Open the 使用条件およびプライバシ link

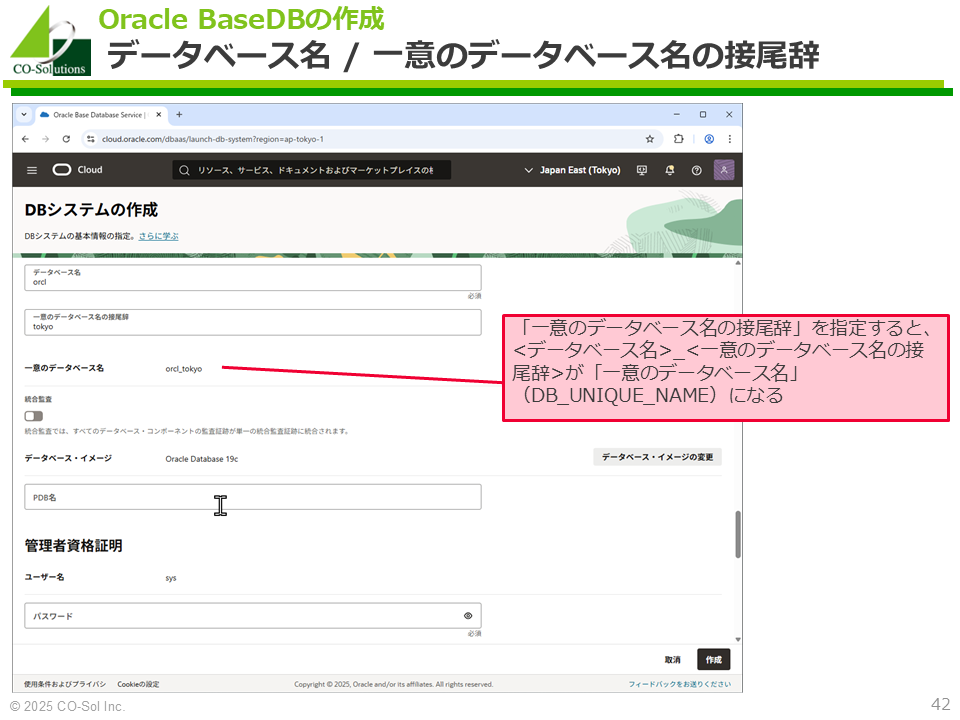click(x=65, y=684)
